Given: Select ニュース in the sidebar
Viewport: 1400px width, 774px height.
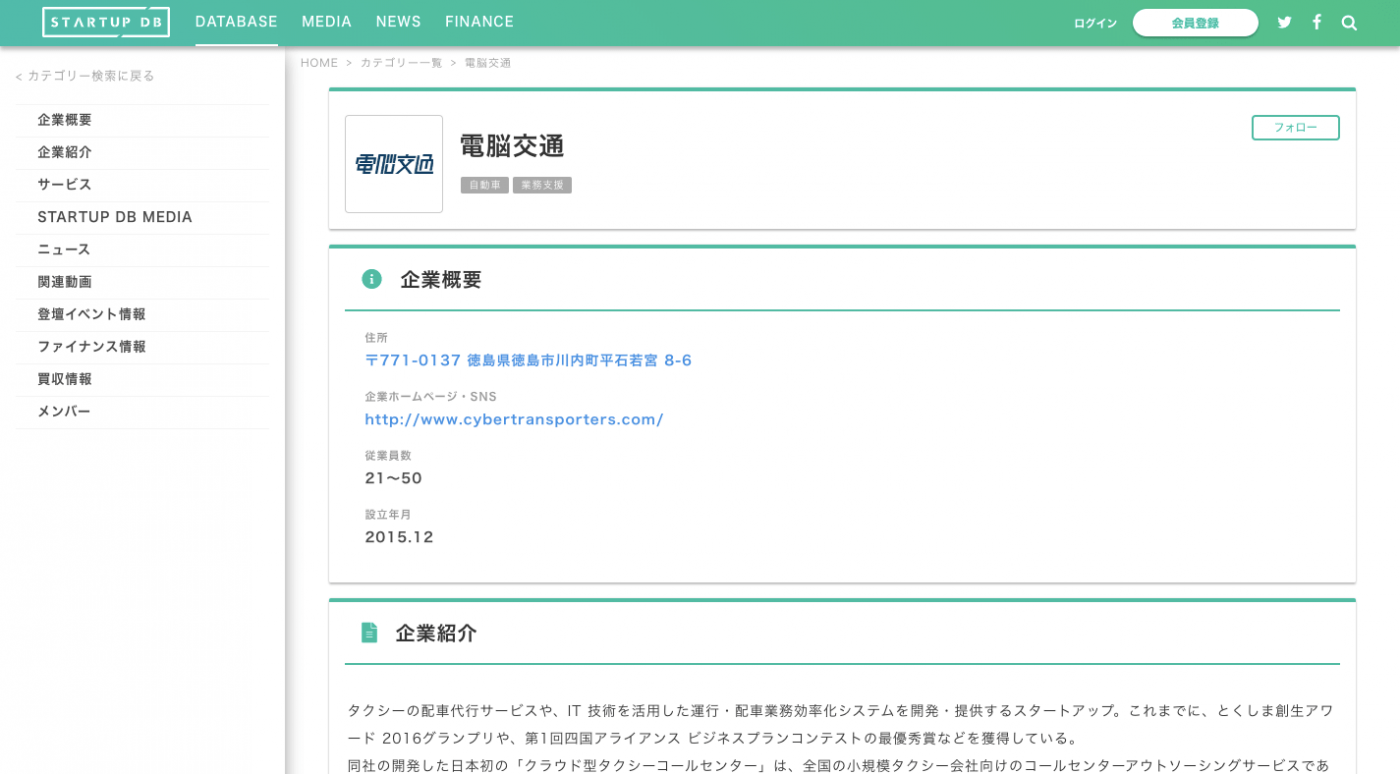Looking at the screenshot, I should click(x=142, y=250).
